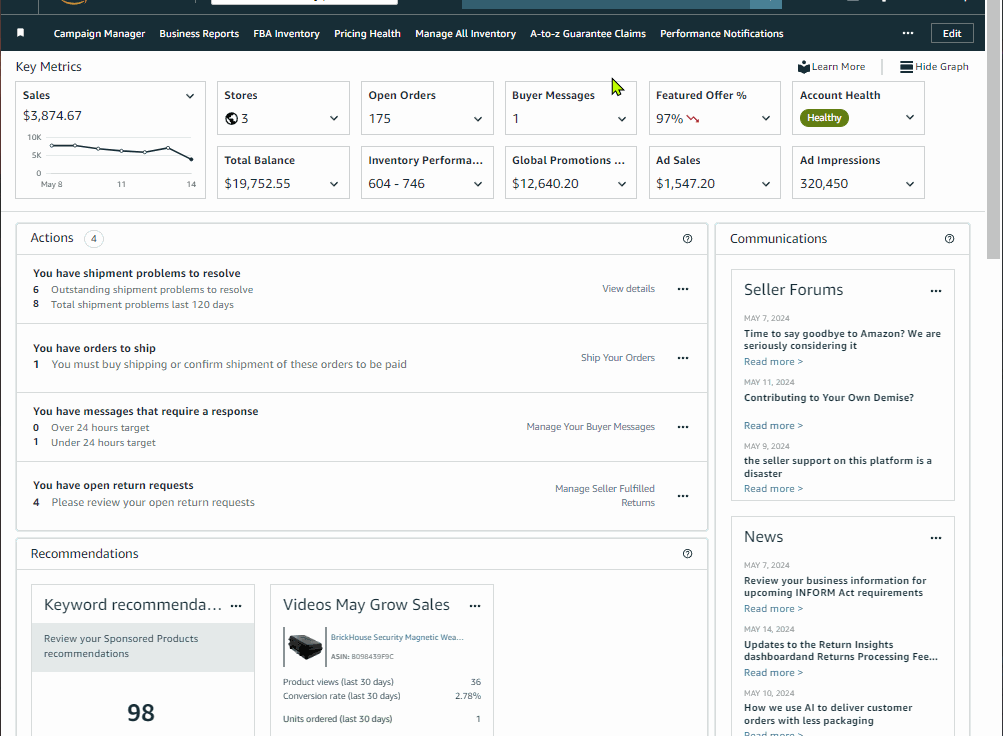Select Manage All Inventory
This screenshot has width=1003, height=736.
pos(465,33)
